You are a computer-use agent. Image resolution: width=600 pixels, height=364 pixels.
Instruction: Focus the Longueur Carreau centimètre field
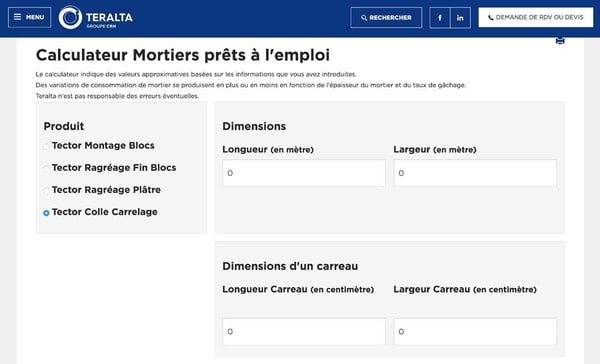pos(304,331)
